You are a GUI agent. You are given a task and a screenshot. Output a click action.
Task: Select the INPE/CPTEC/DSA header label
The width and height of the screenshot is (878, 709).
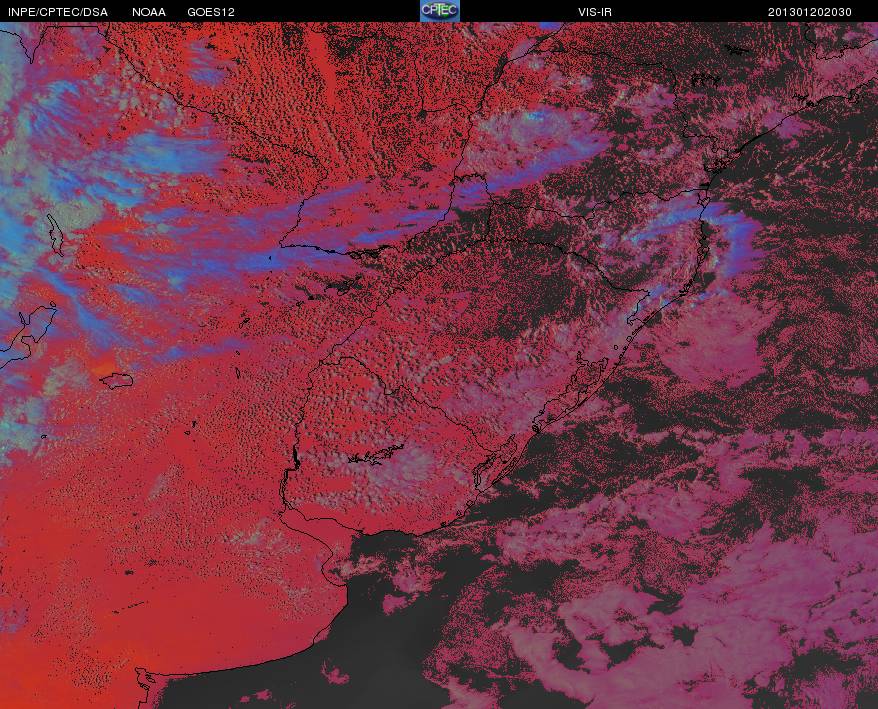(58, 12)
